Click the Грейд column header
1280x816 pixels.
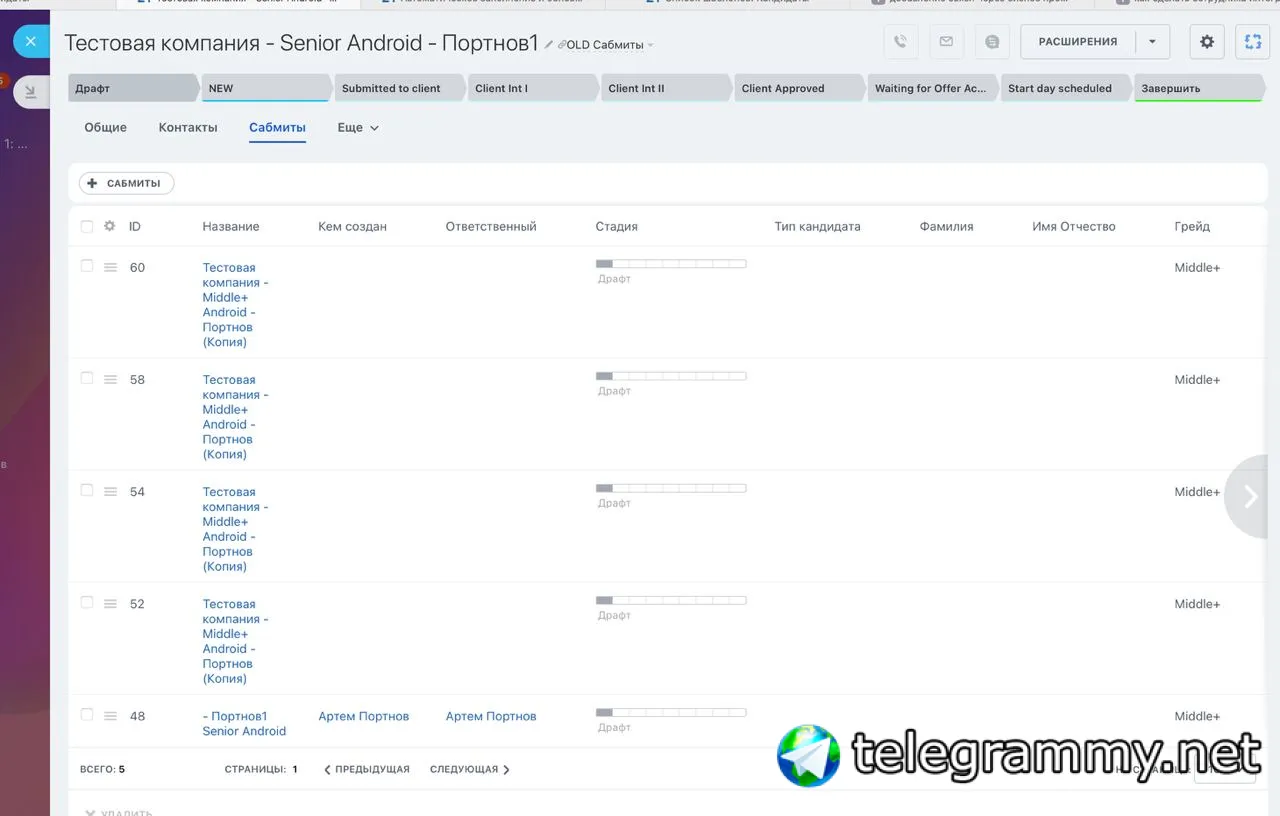click(x=1192, y=227)
